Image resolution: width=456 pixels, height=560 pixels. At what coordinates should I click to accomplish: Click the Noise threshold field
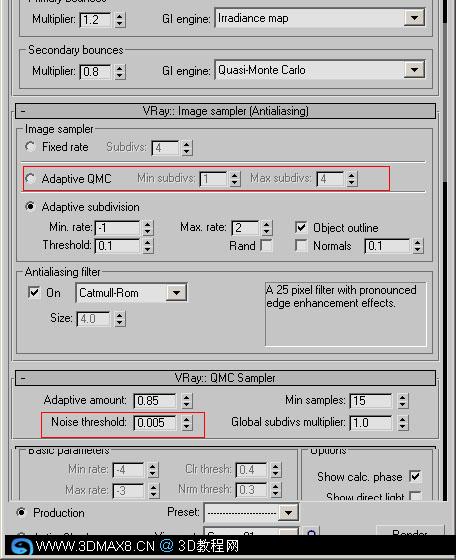155,423
